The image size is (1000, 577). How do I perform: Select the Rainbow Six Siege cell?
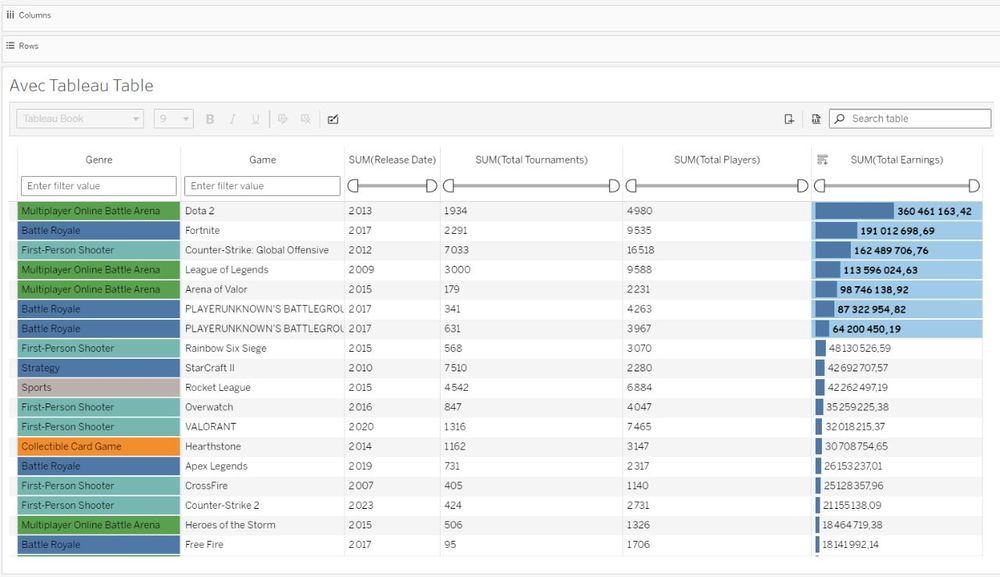click(x=263, y=349)
